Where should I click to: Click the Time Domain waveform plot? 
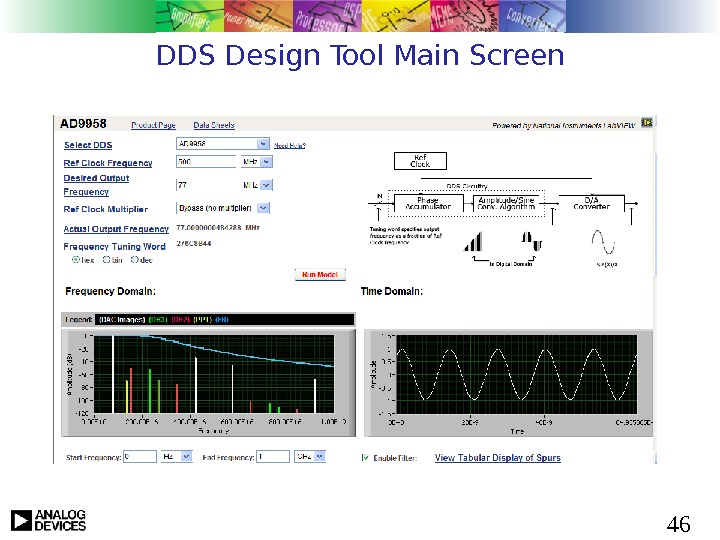pyautogui.click(x=517, y=374)
